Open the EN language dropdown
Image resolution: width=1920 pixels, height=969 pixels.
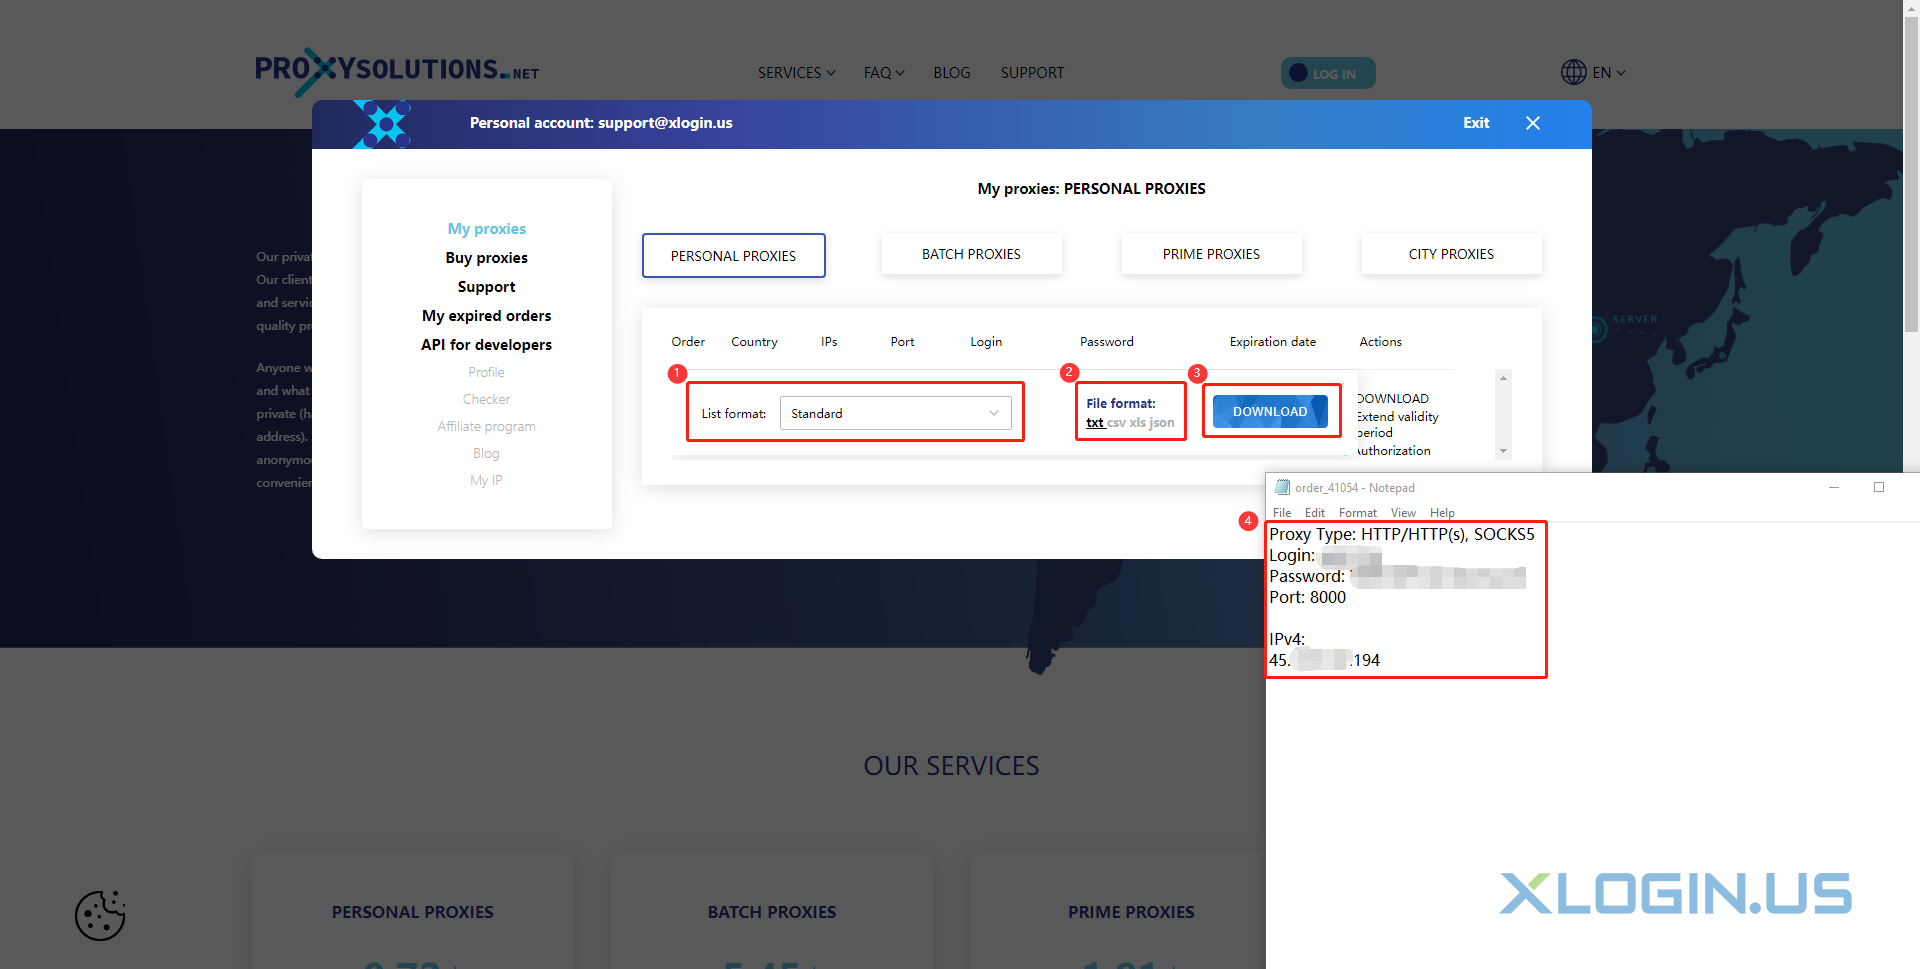1609,72
